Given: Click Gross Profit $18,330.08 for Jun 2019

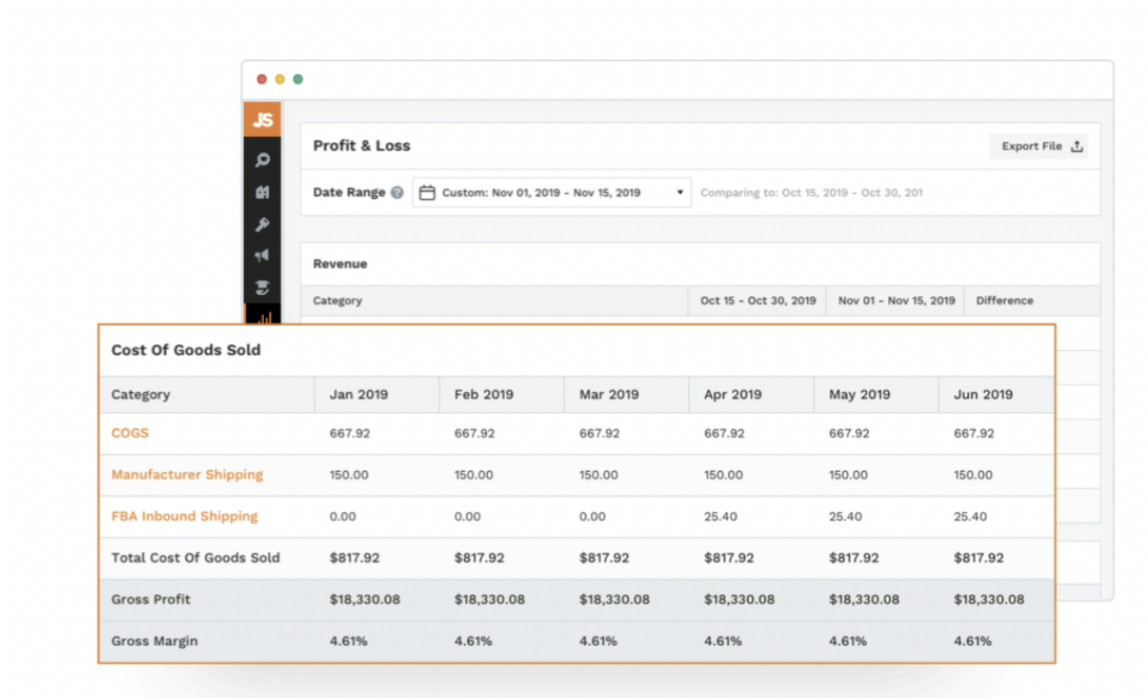Looking at the screenshot, I should coord(989,600).
